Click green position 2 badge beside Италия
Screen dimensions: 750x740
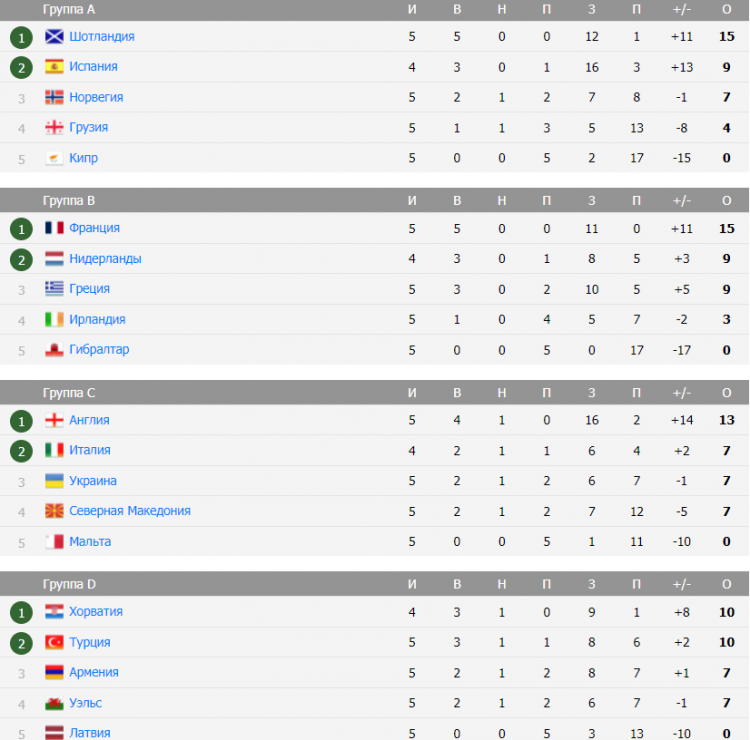(21, 451)
